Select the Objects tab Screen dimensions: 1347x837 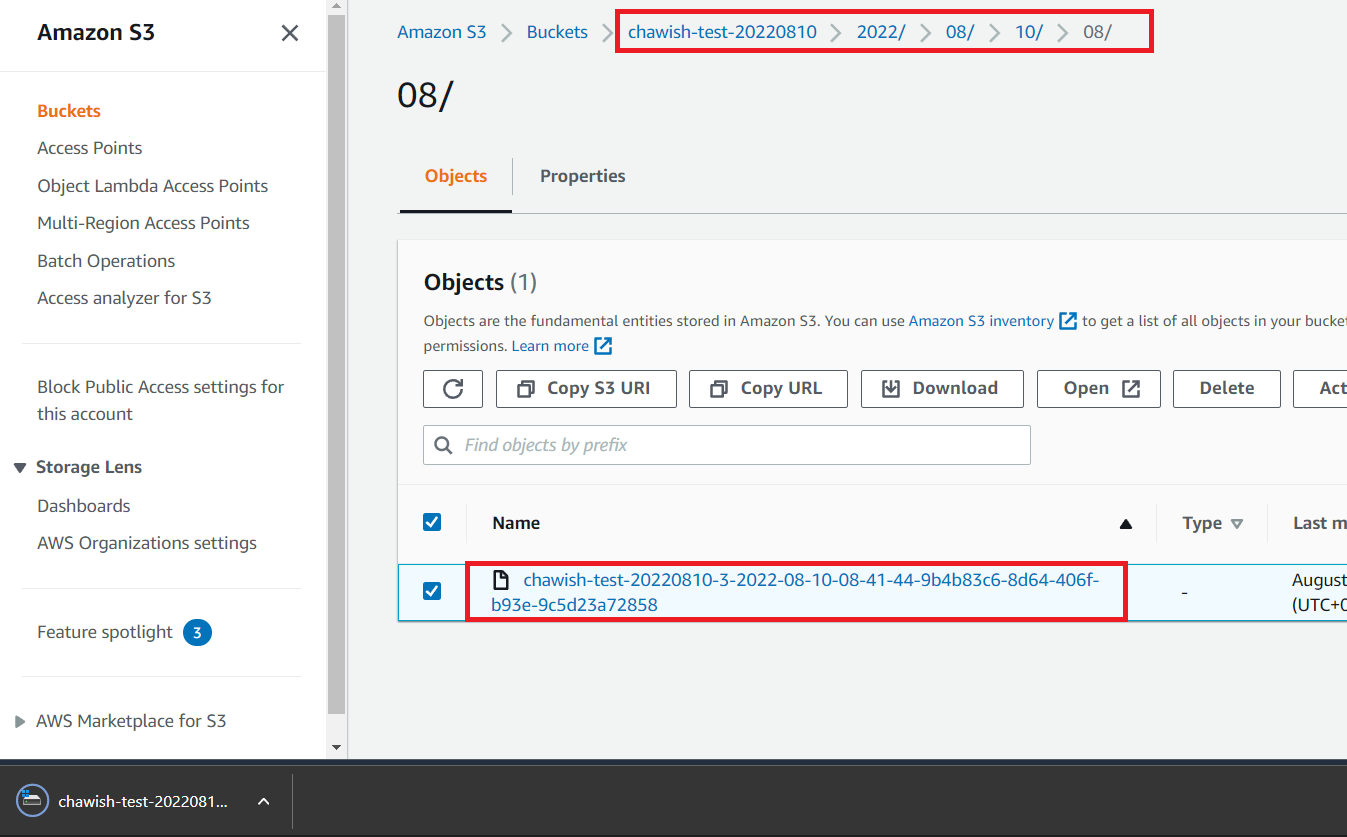(455, 175)
